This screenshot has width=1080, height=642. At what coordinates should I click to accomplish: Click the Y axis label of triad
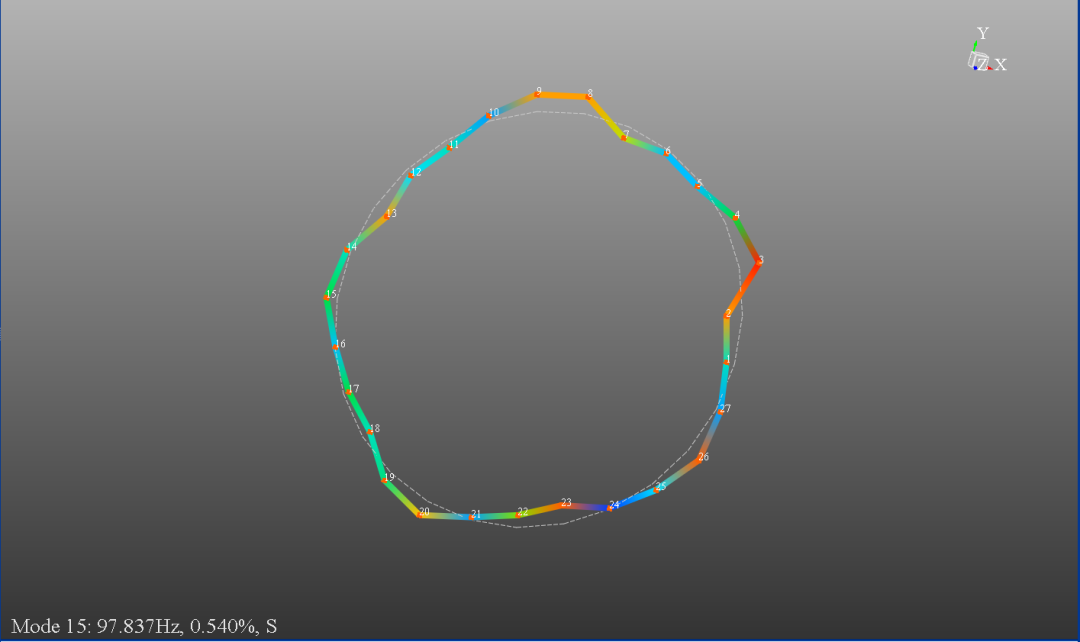coord(983,33)
